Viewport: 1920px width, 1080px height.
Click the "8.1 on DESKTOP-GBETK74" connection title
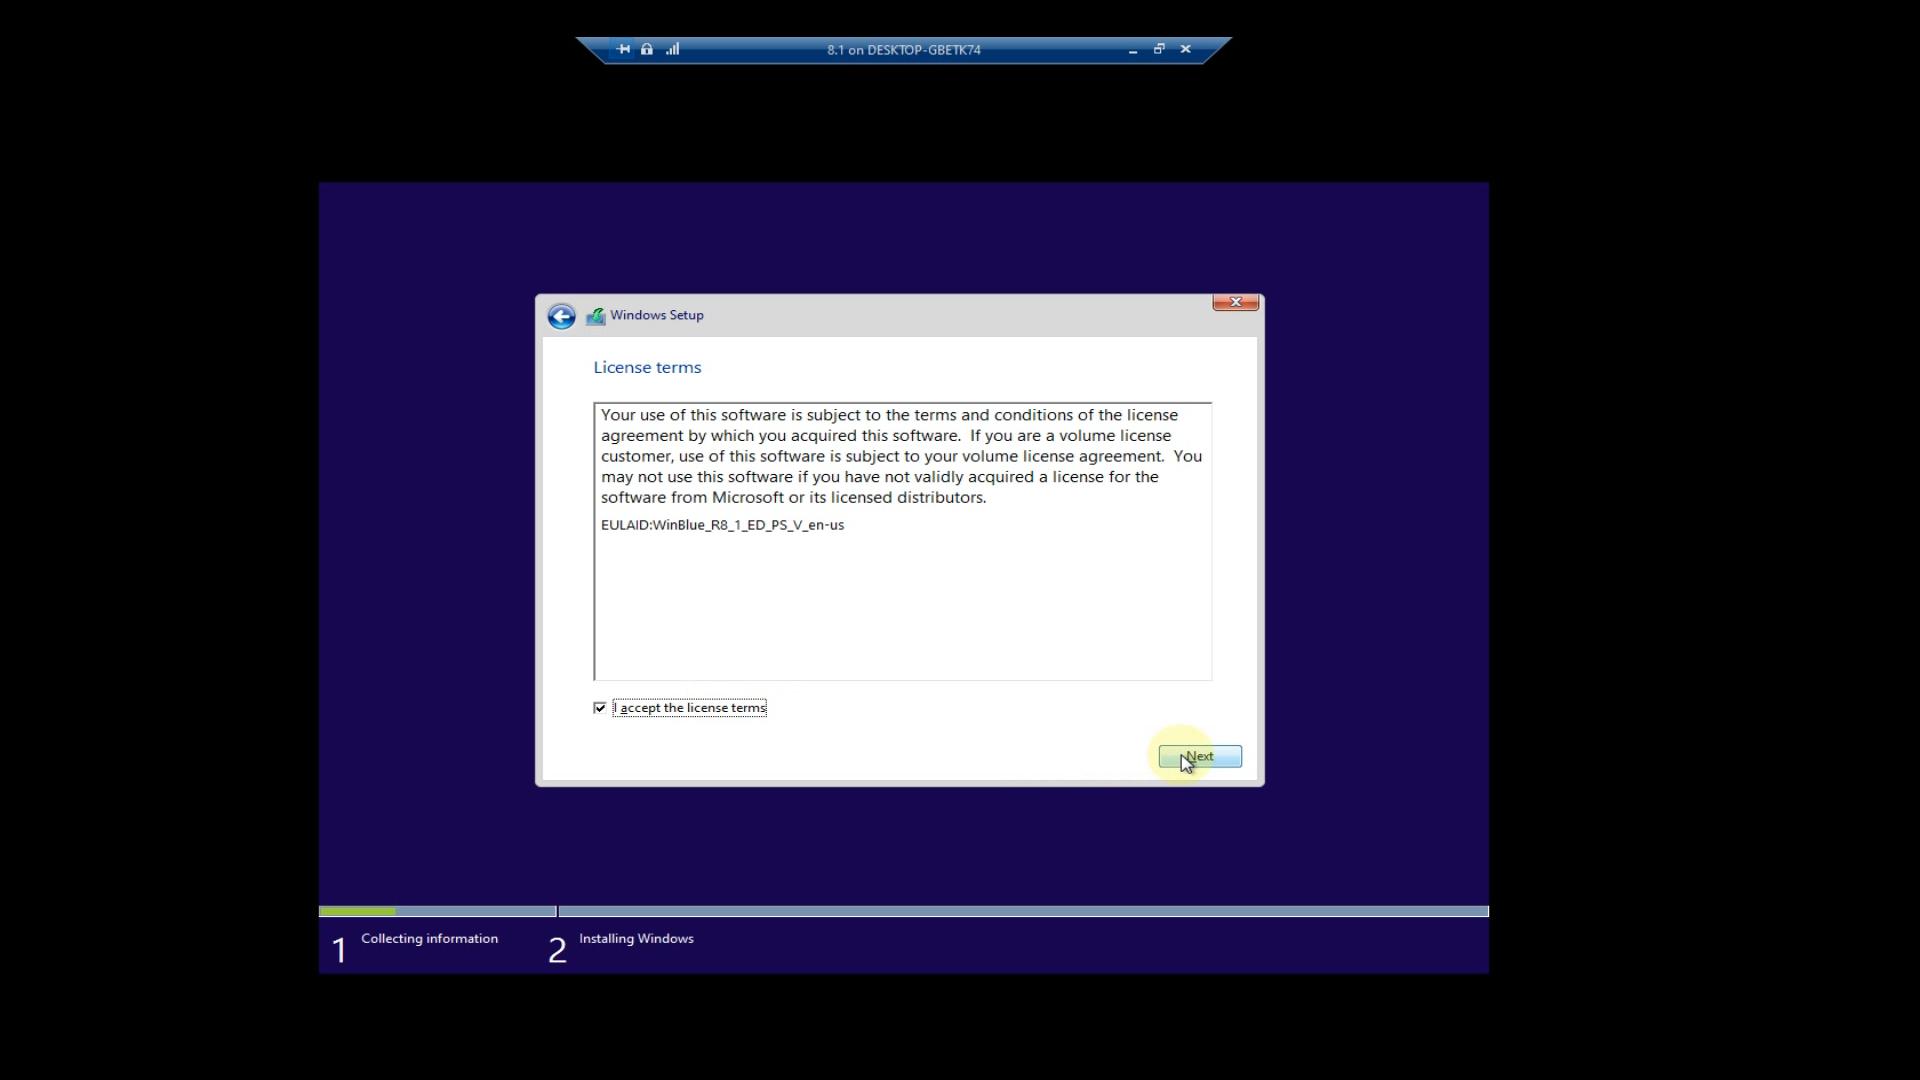[x=904, y=50]
